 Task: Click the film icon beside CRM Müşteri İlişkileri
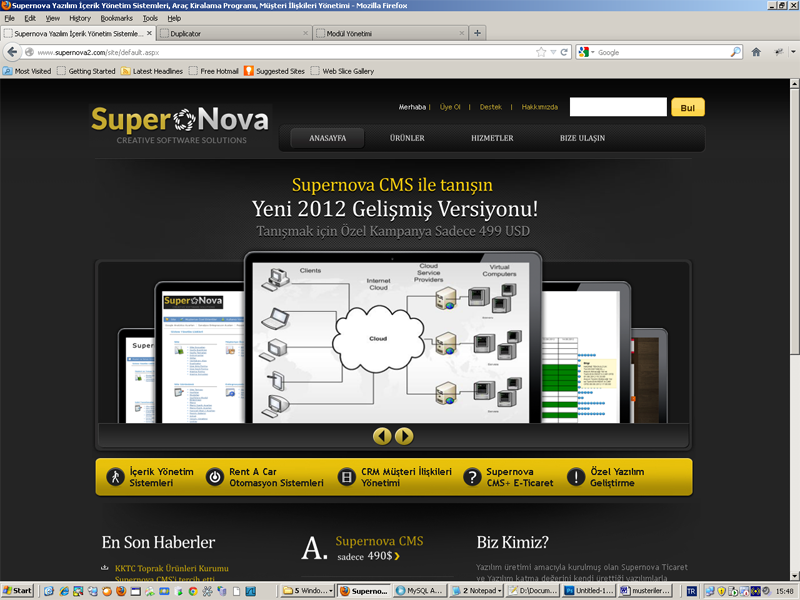[347, 477]
